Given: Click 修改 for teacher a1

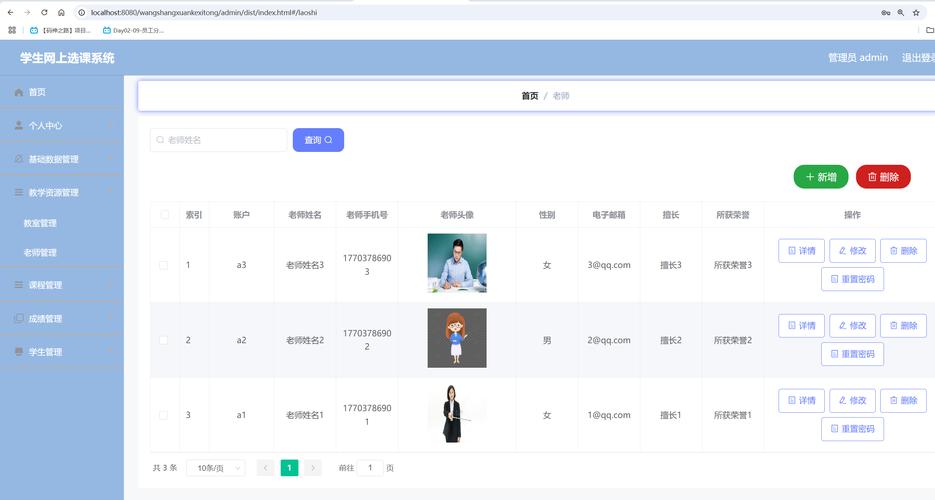Looking at the screenshot, I should (x=852, y=400).
